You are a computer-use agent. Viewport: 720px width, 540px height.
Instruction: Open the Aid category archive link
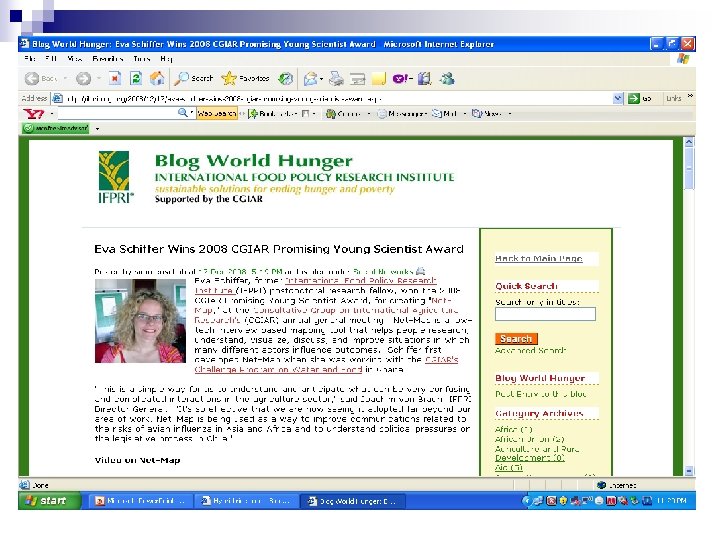click(x=509, y=467)
